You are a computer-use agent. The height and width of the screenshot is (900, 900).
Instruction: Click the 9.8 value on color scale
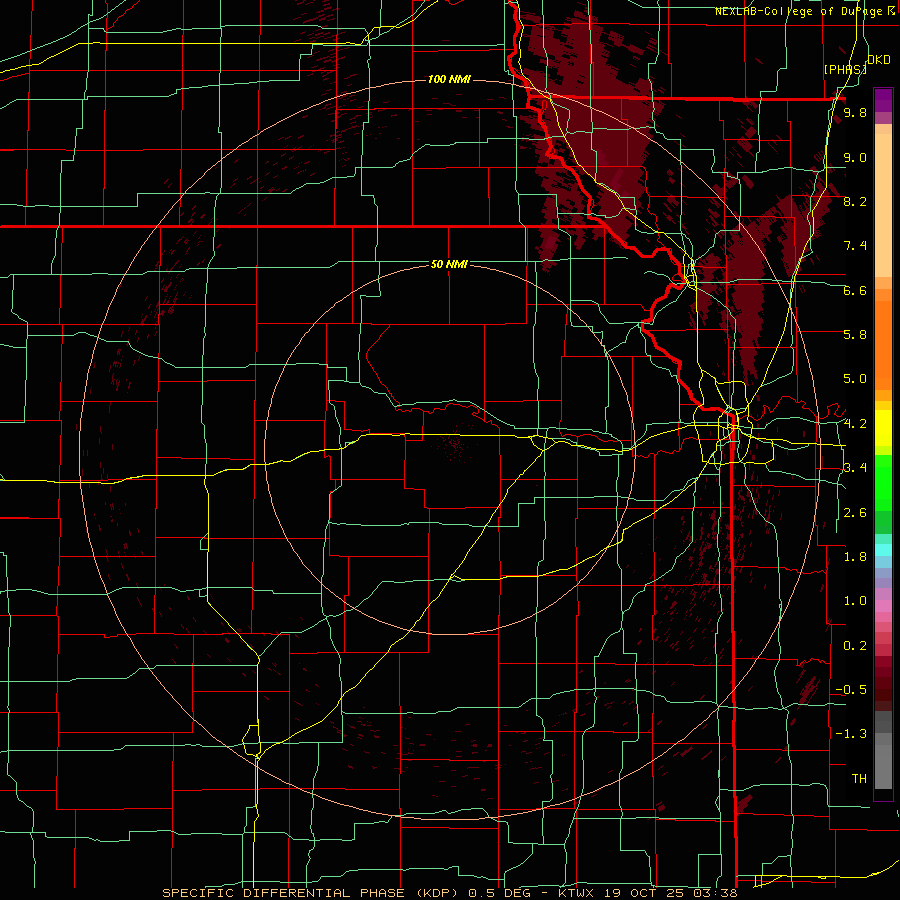click(855, 113)
